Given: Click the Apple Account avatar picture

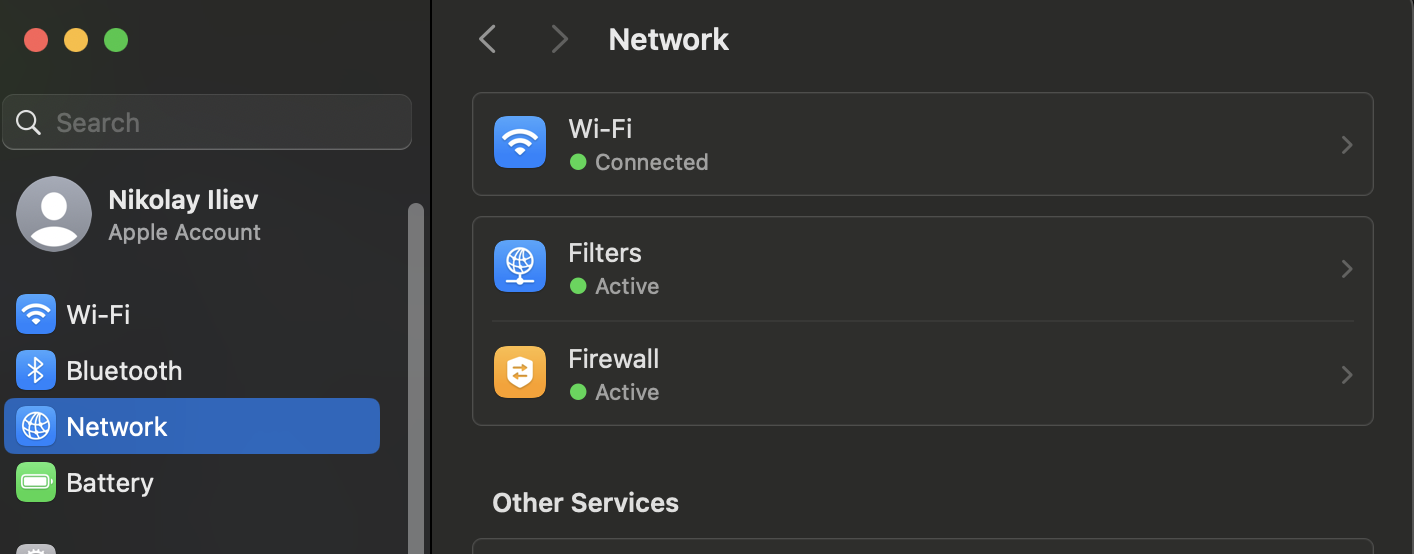Looking at the screenshot, I should pyautogui.click(x=54, y=214).
